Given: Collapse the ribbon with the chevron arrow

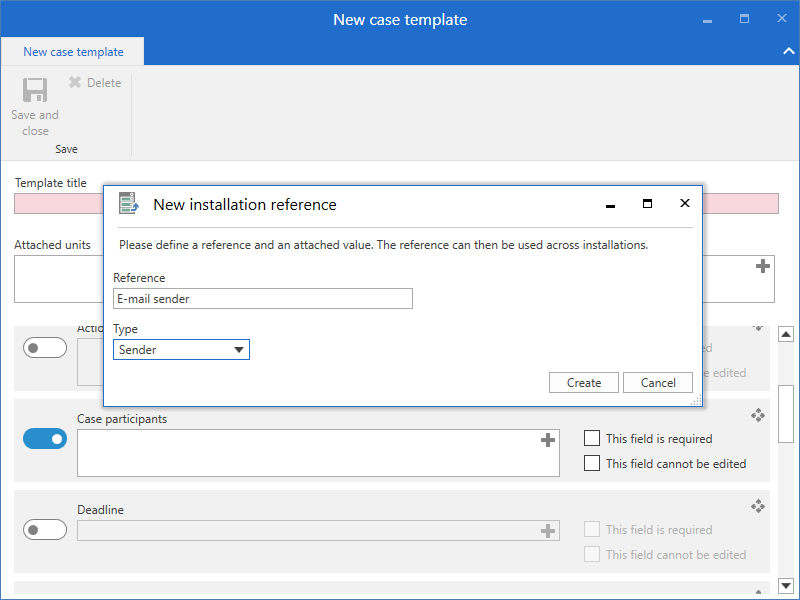Looking at the screenshot, I should [x=786, y=51].
